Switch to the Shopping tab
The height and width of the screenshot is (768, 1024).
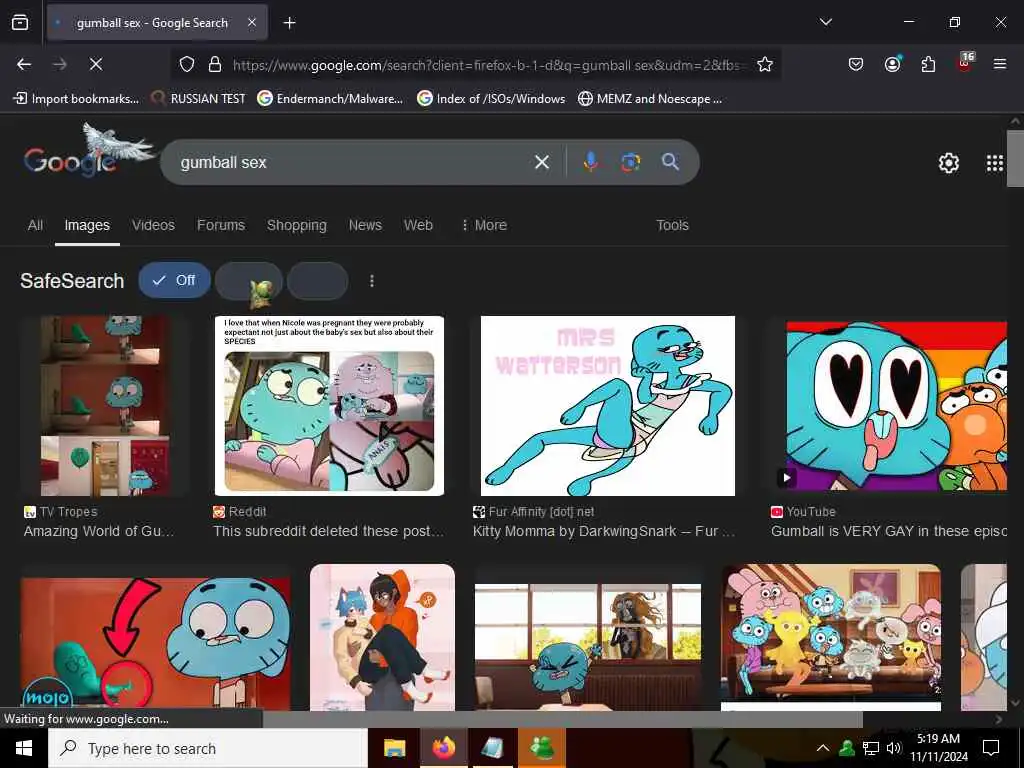click(x=296, y=225)
